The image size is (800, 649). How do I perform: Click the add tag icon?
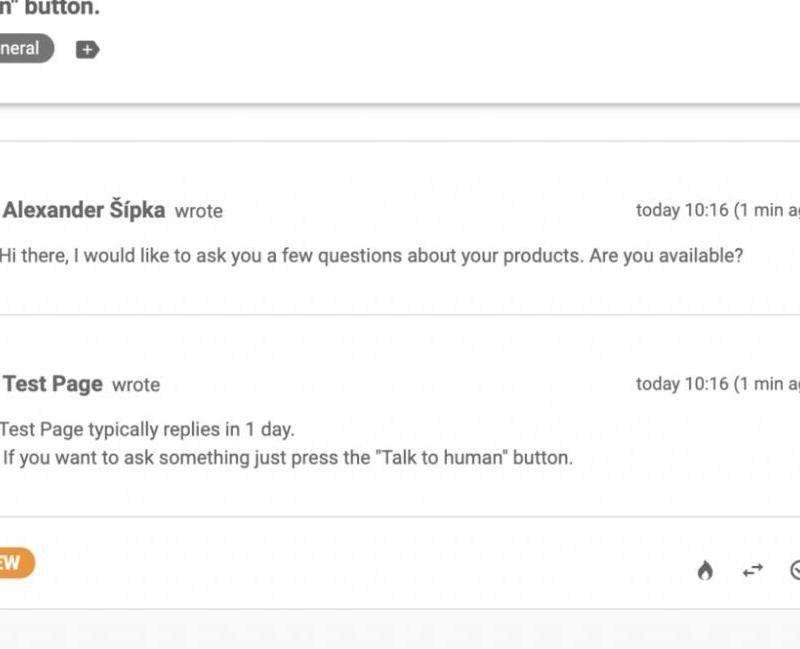[x=87, y=49]
